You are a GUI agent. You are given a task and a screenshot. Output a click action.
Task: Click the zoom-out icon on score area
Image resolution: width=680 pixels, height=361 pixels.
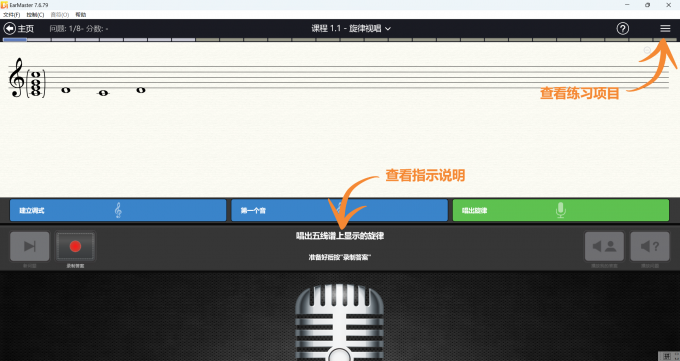[647, 50]
